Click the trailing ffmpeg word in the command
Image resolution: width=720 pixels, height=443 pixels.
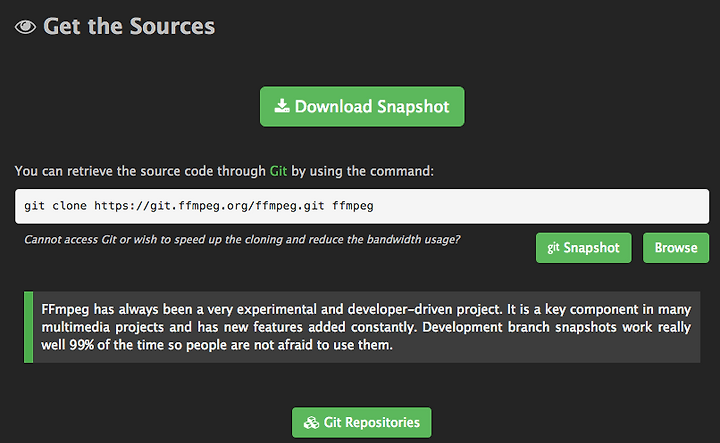(x=353, y=206)
